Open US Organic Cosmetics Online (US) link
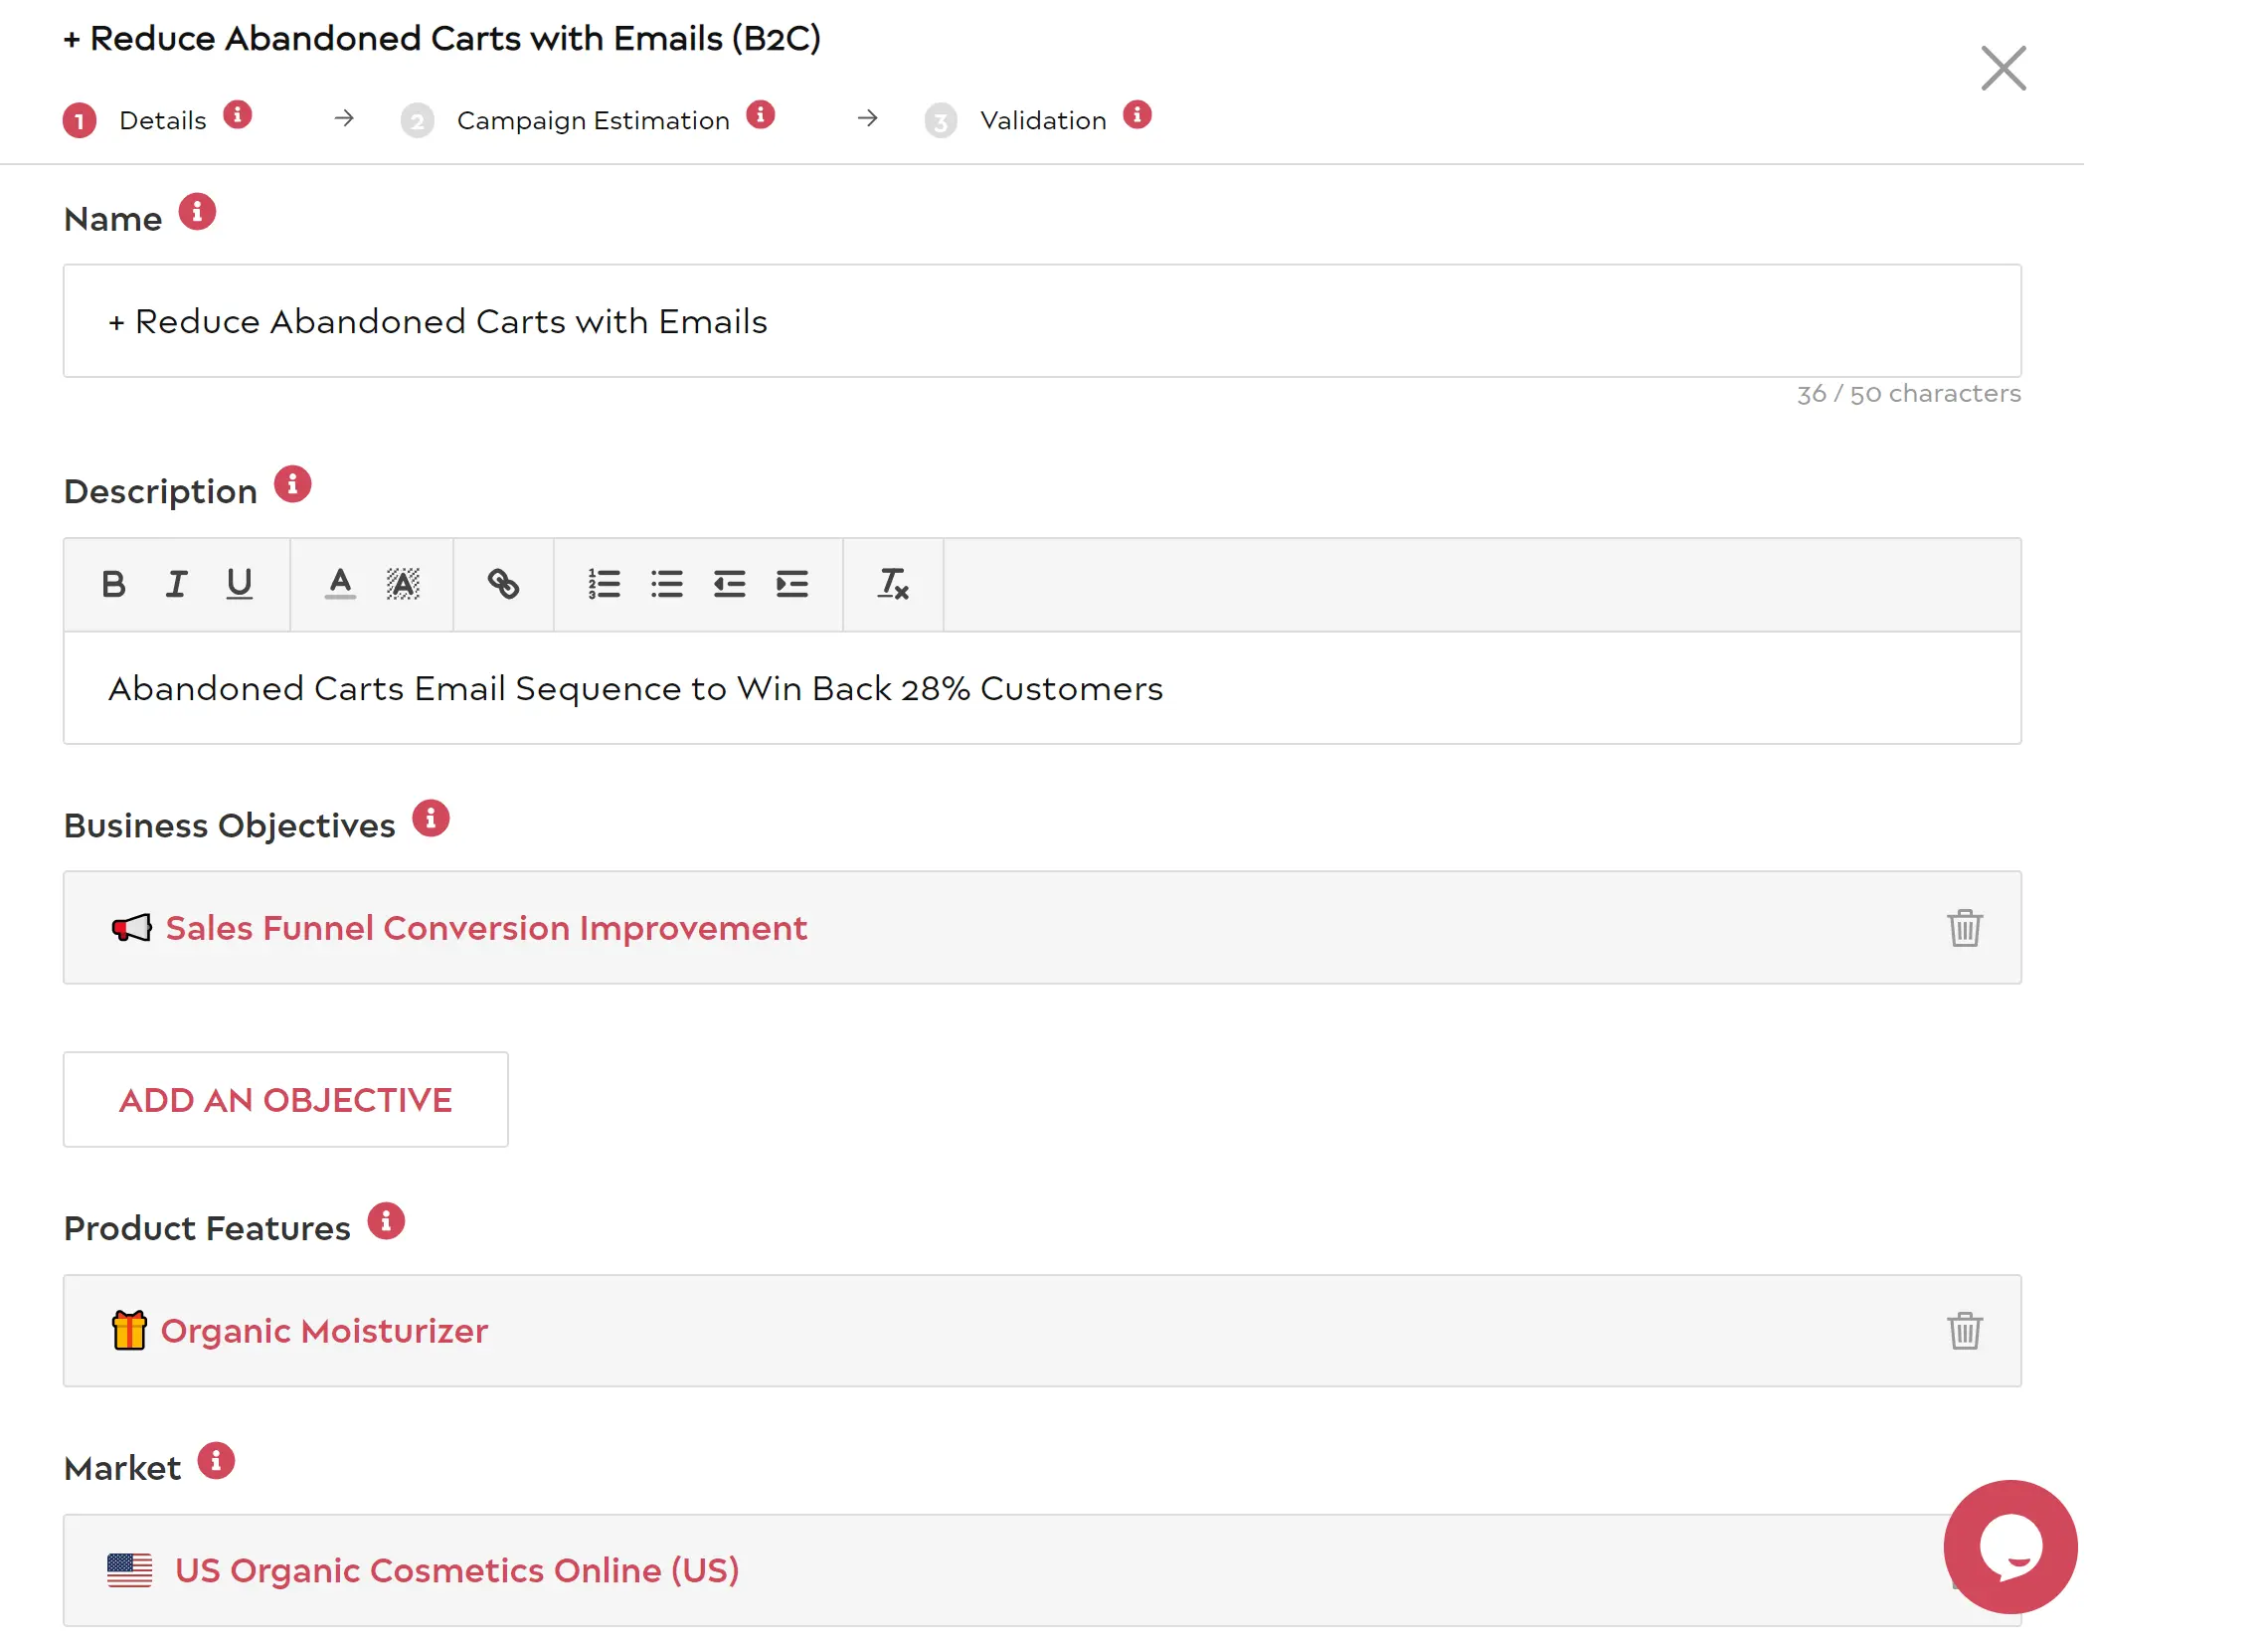Image resolution: width=2268 pixels, height=1646 pixels. coord(458,1573)
